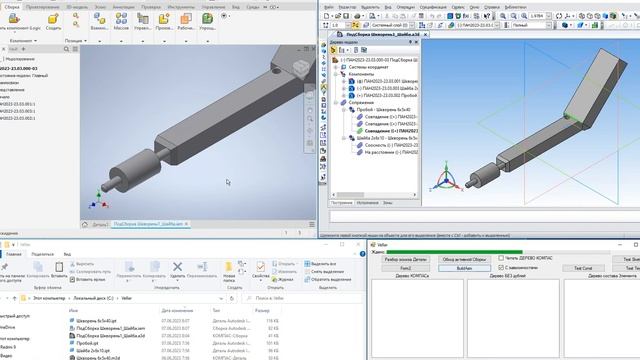Viewport: 640px width, 360px height.
Task: Click the Произв... productivity icon in Inventor
Action: tap(164, 19)
